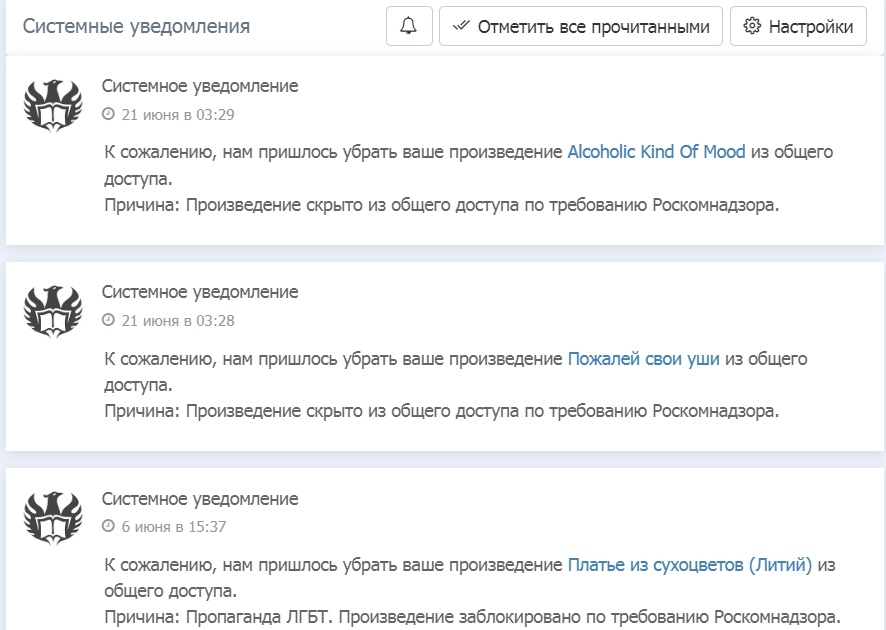Screen dimensions: 886x630
Task: Click the bell notifications icon button
Action: [x=408, y=27]
